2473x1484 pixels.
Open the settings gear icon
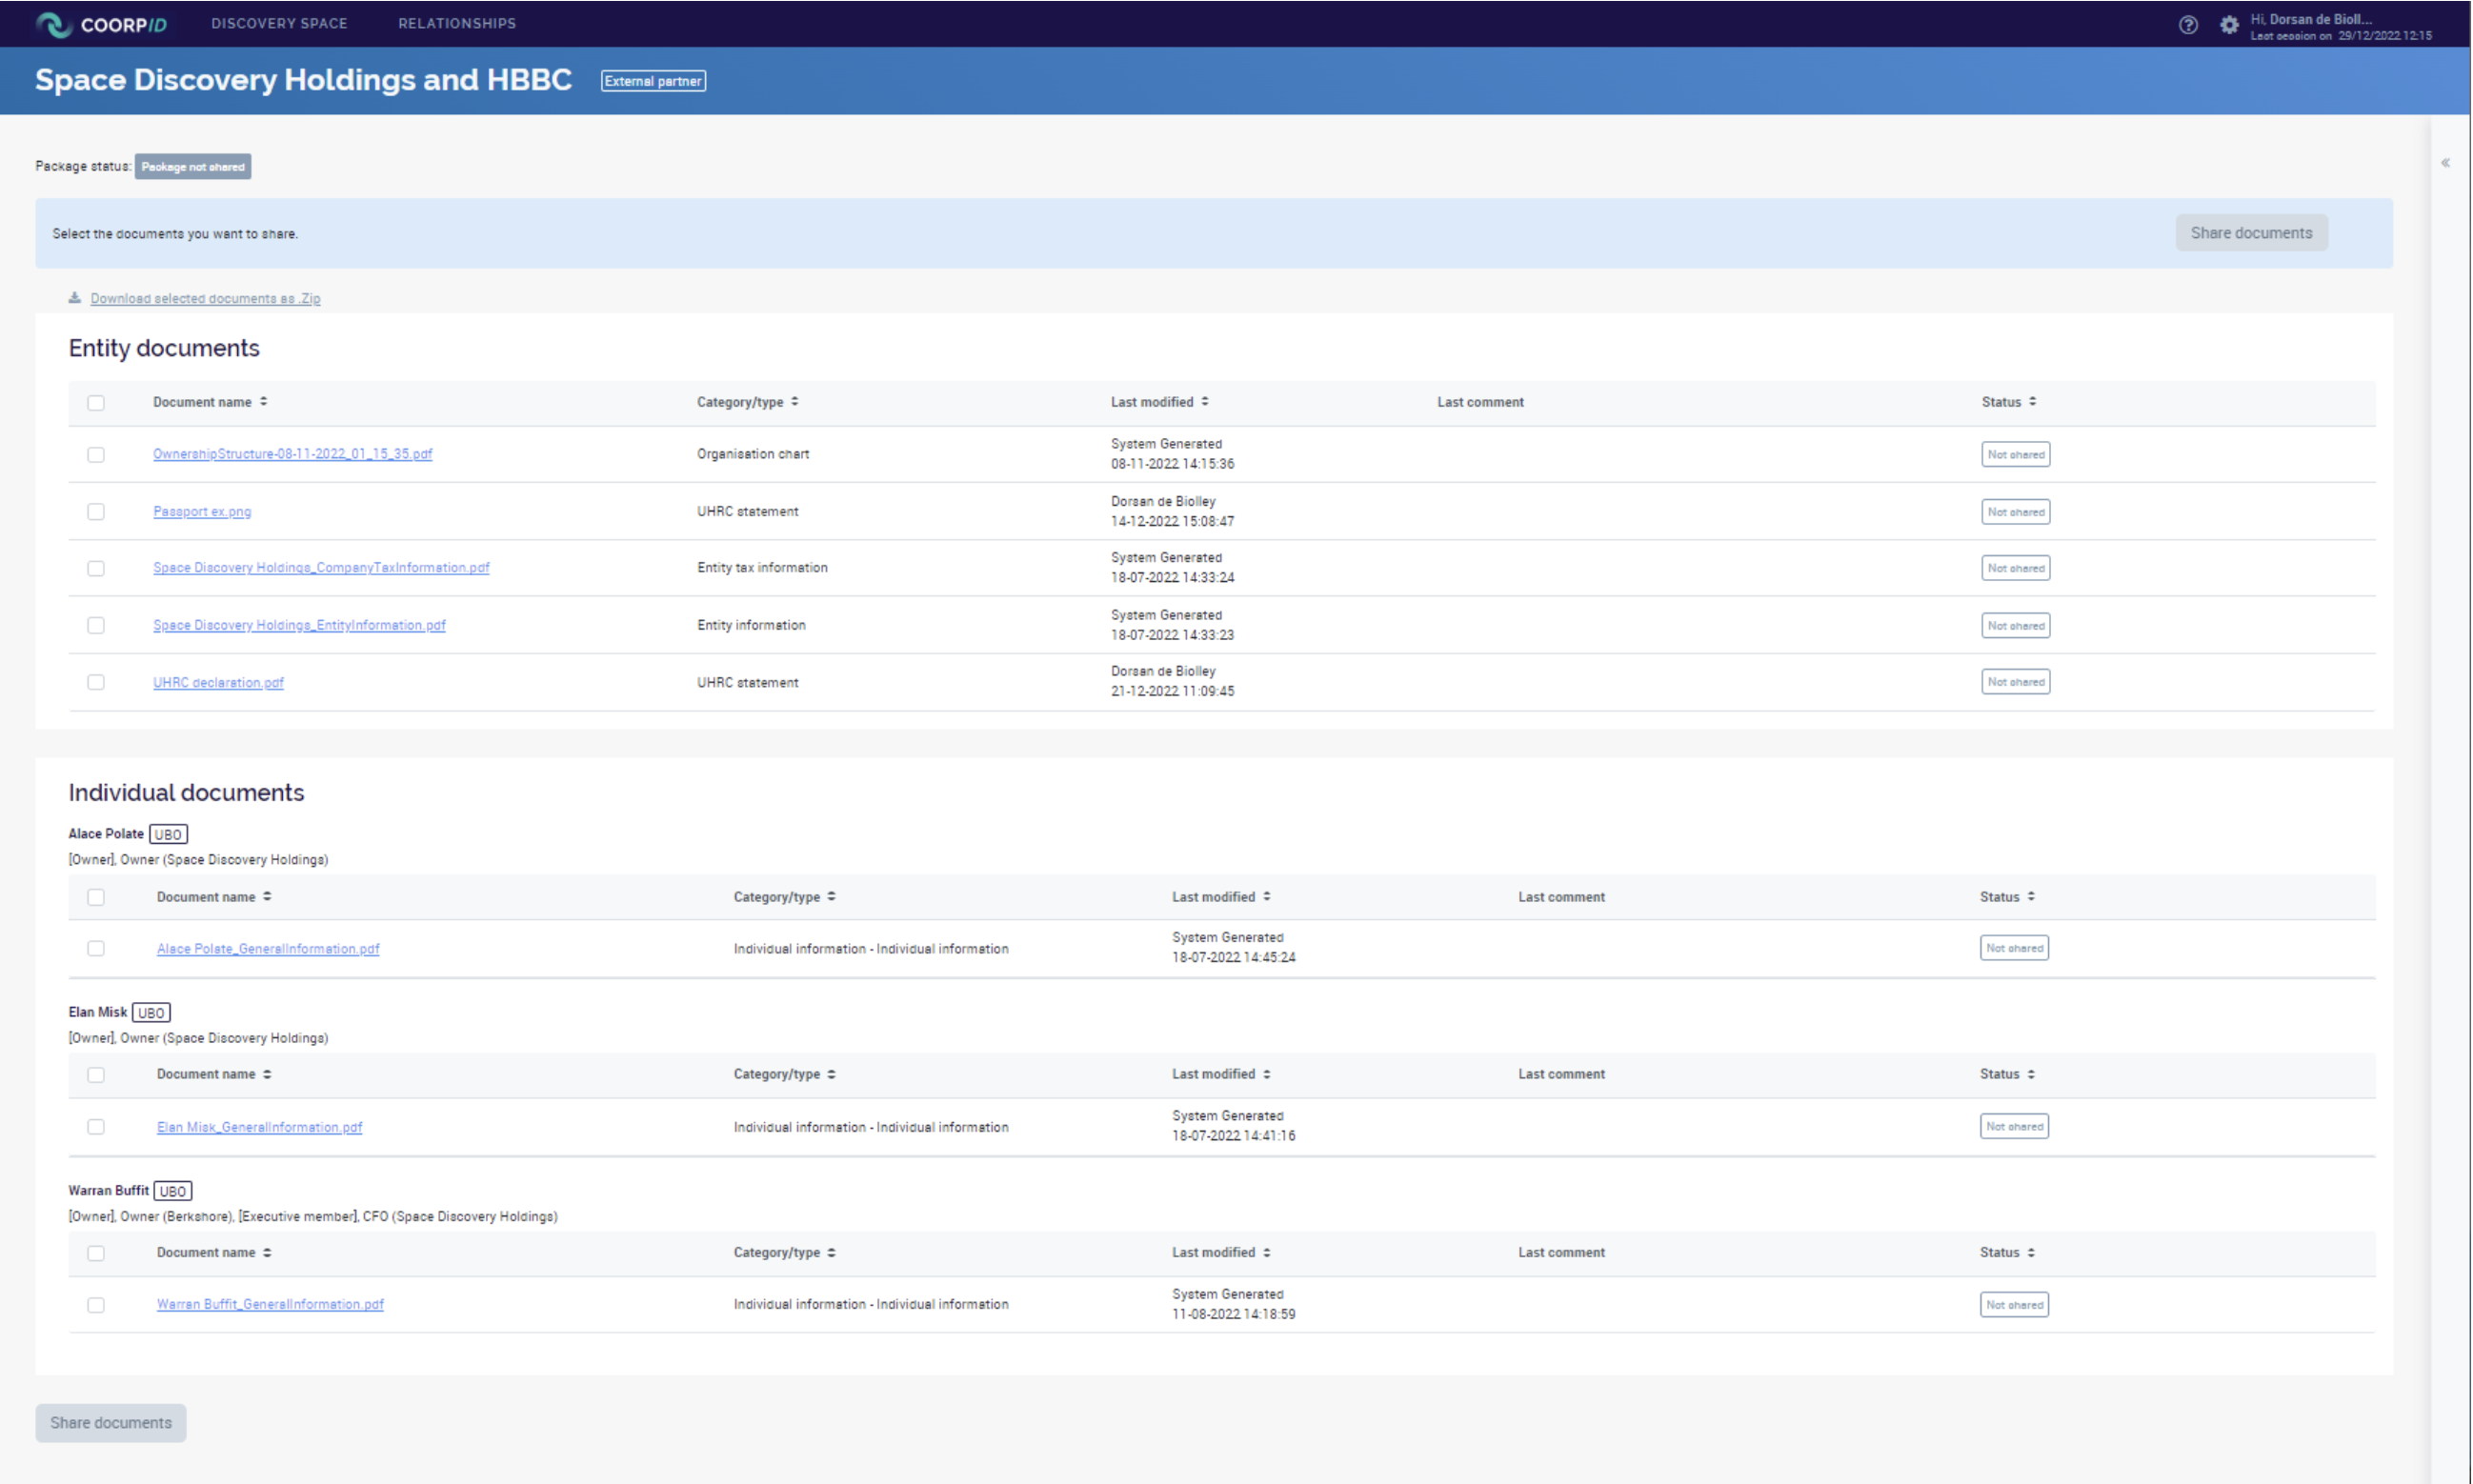coord(2229,25)
